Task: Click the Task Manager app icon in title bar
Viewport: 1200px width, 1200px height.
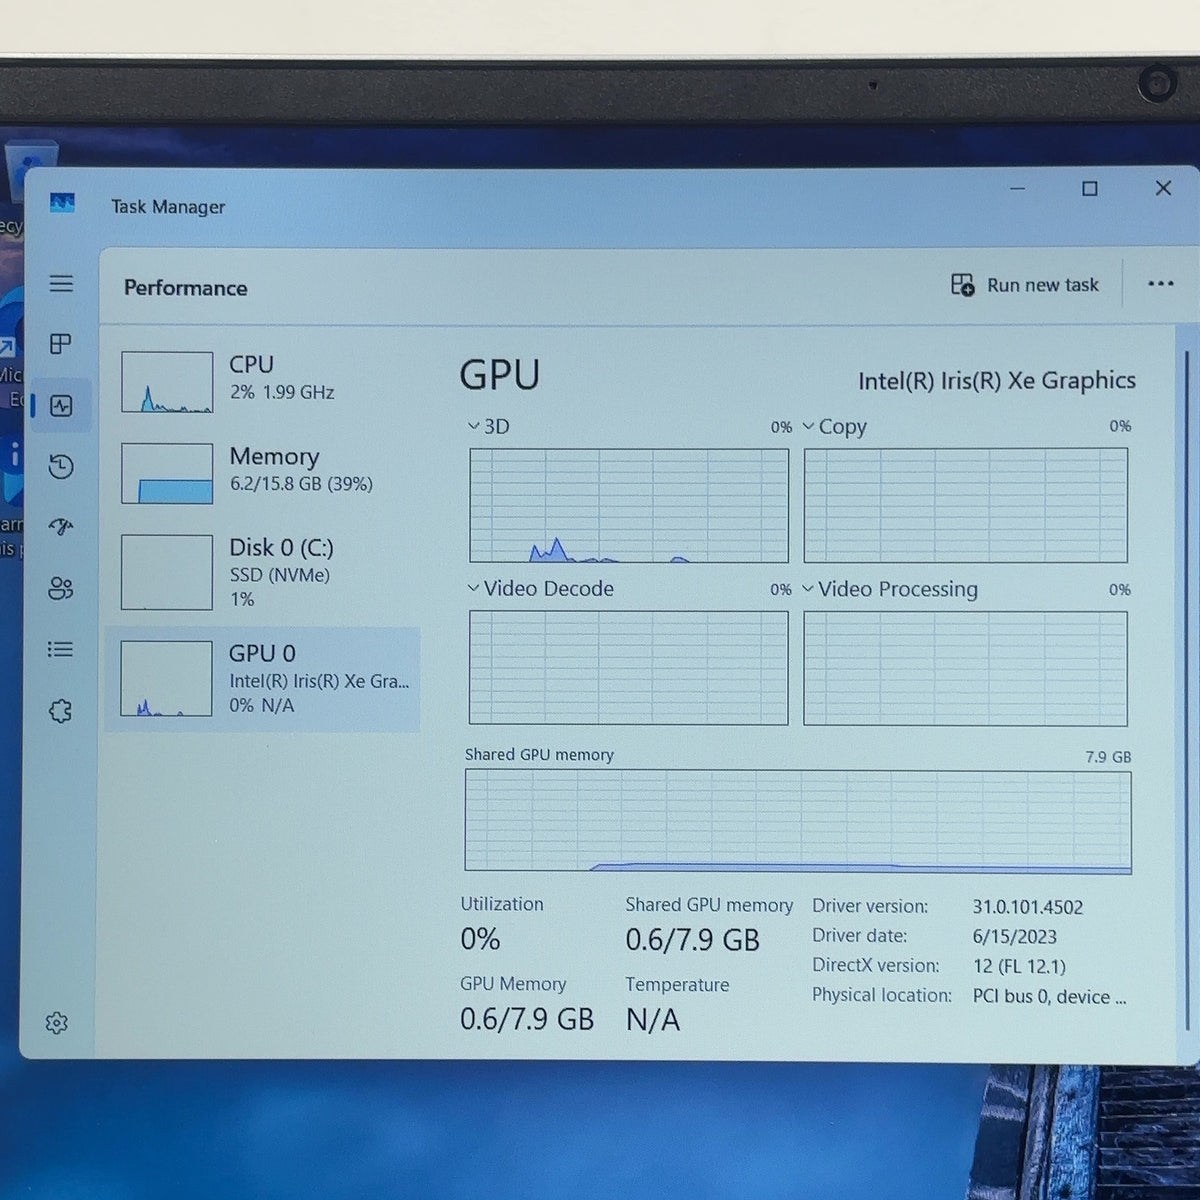Action: coord(63,204)
